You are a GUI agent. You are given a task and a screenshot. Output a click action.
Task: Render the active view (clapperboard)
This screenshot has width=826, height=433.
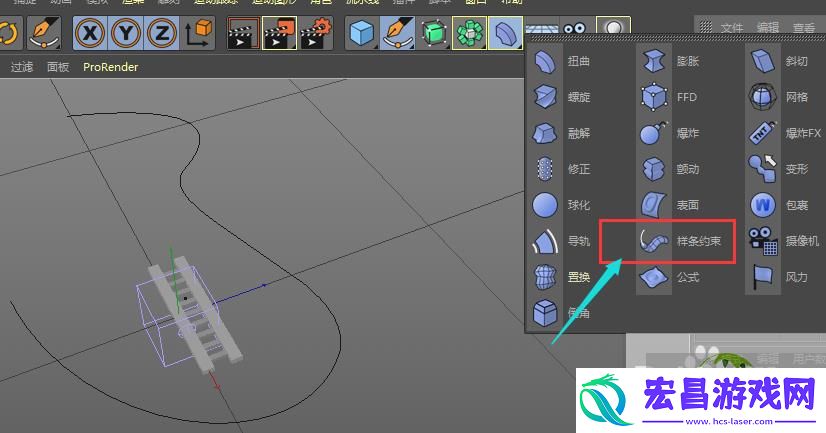pos(243,33)
